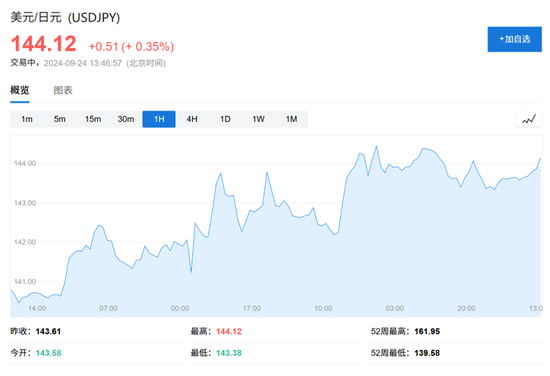Click the 美元/日元 (USDJPY) title
This screenshot has width=550, height=376.
click(x=65, y=17)
